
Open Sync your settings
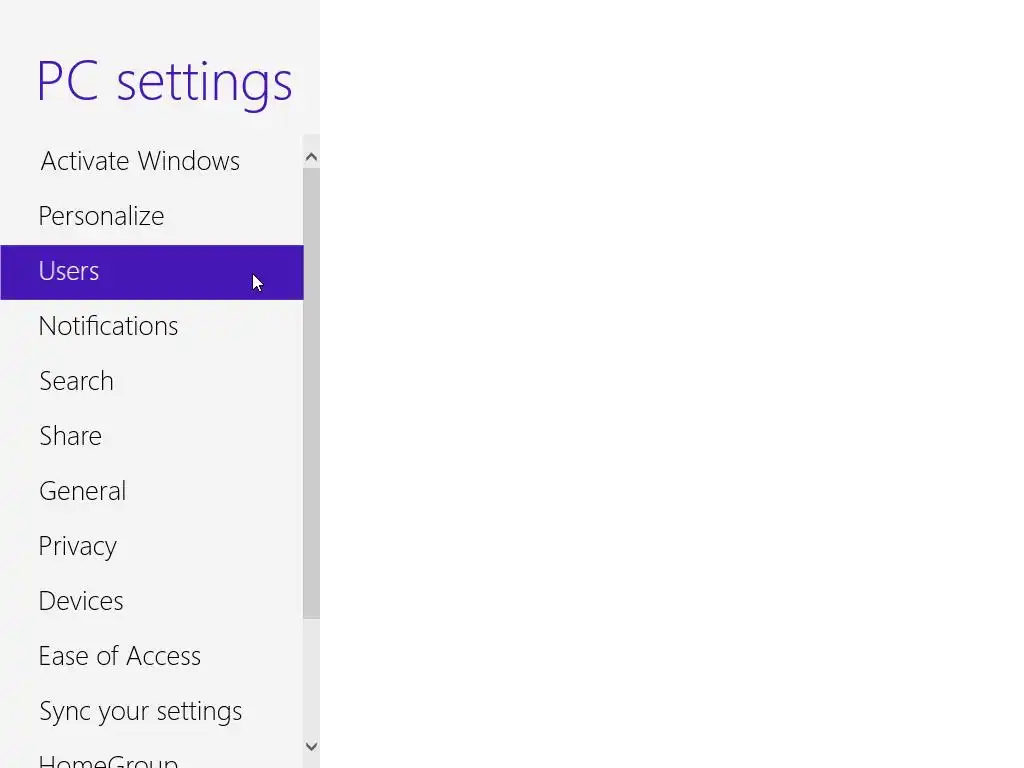pos(152,711)
